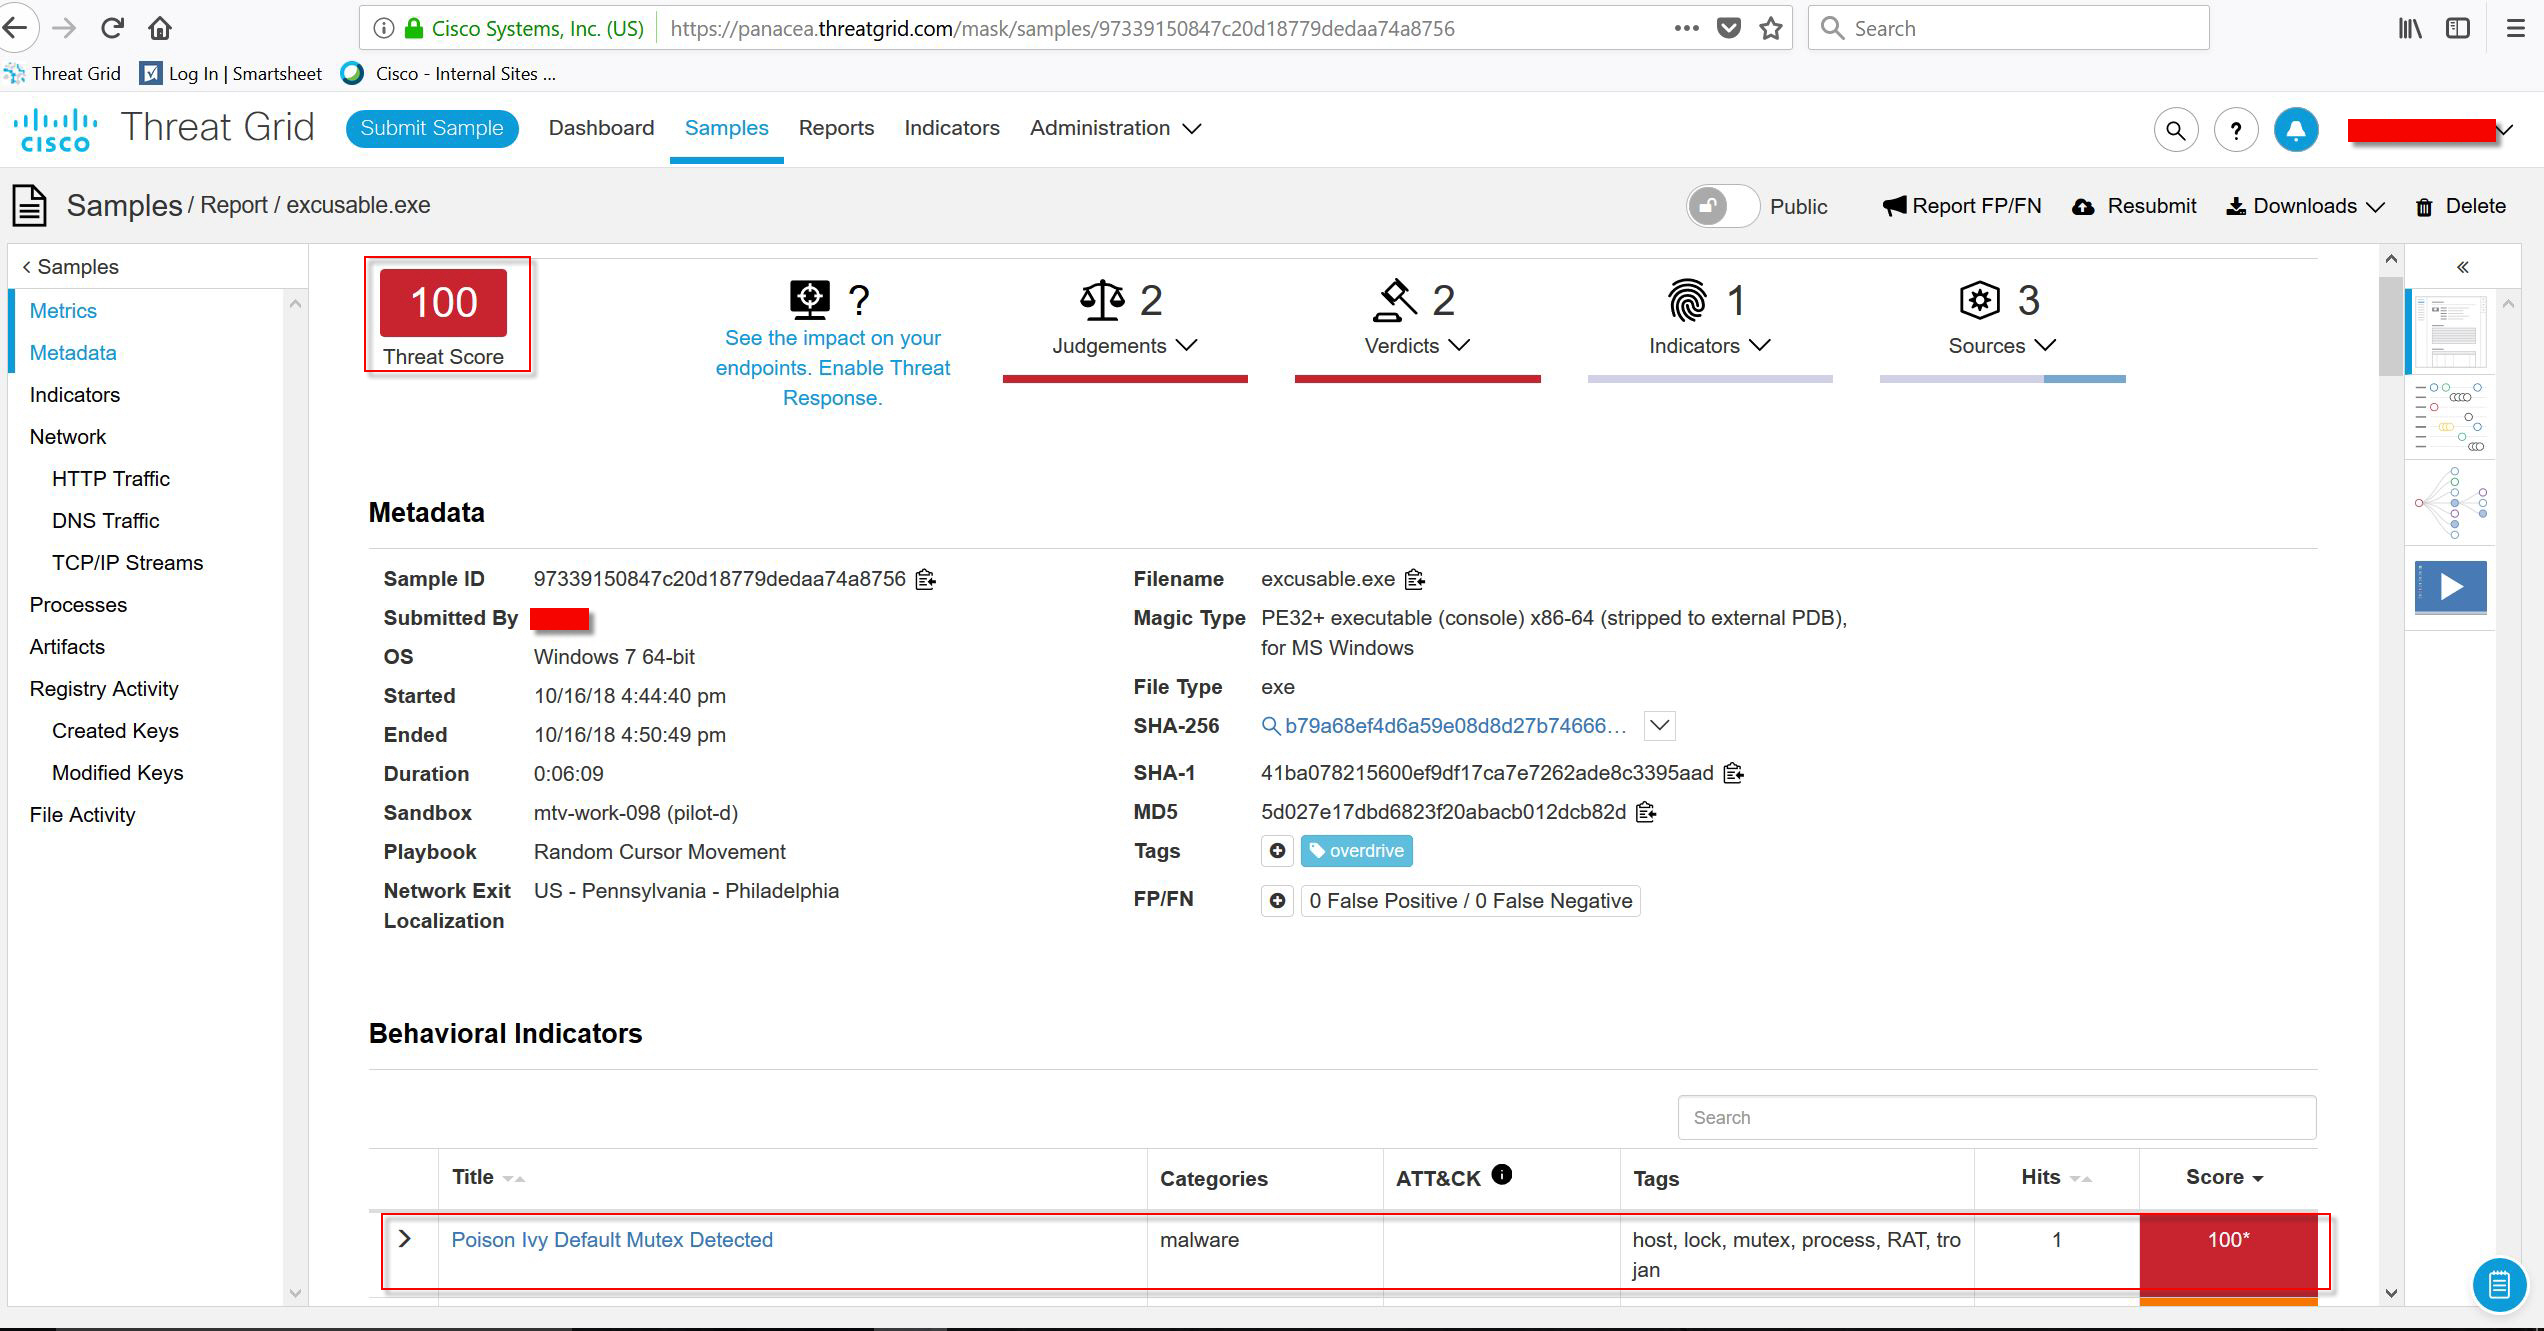Viewport: 2544px width, 1331px height.
Task: Open the Downloads dropdown menu
Action: (2305, 206)
